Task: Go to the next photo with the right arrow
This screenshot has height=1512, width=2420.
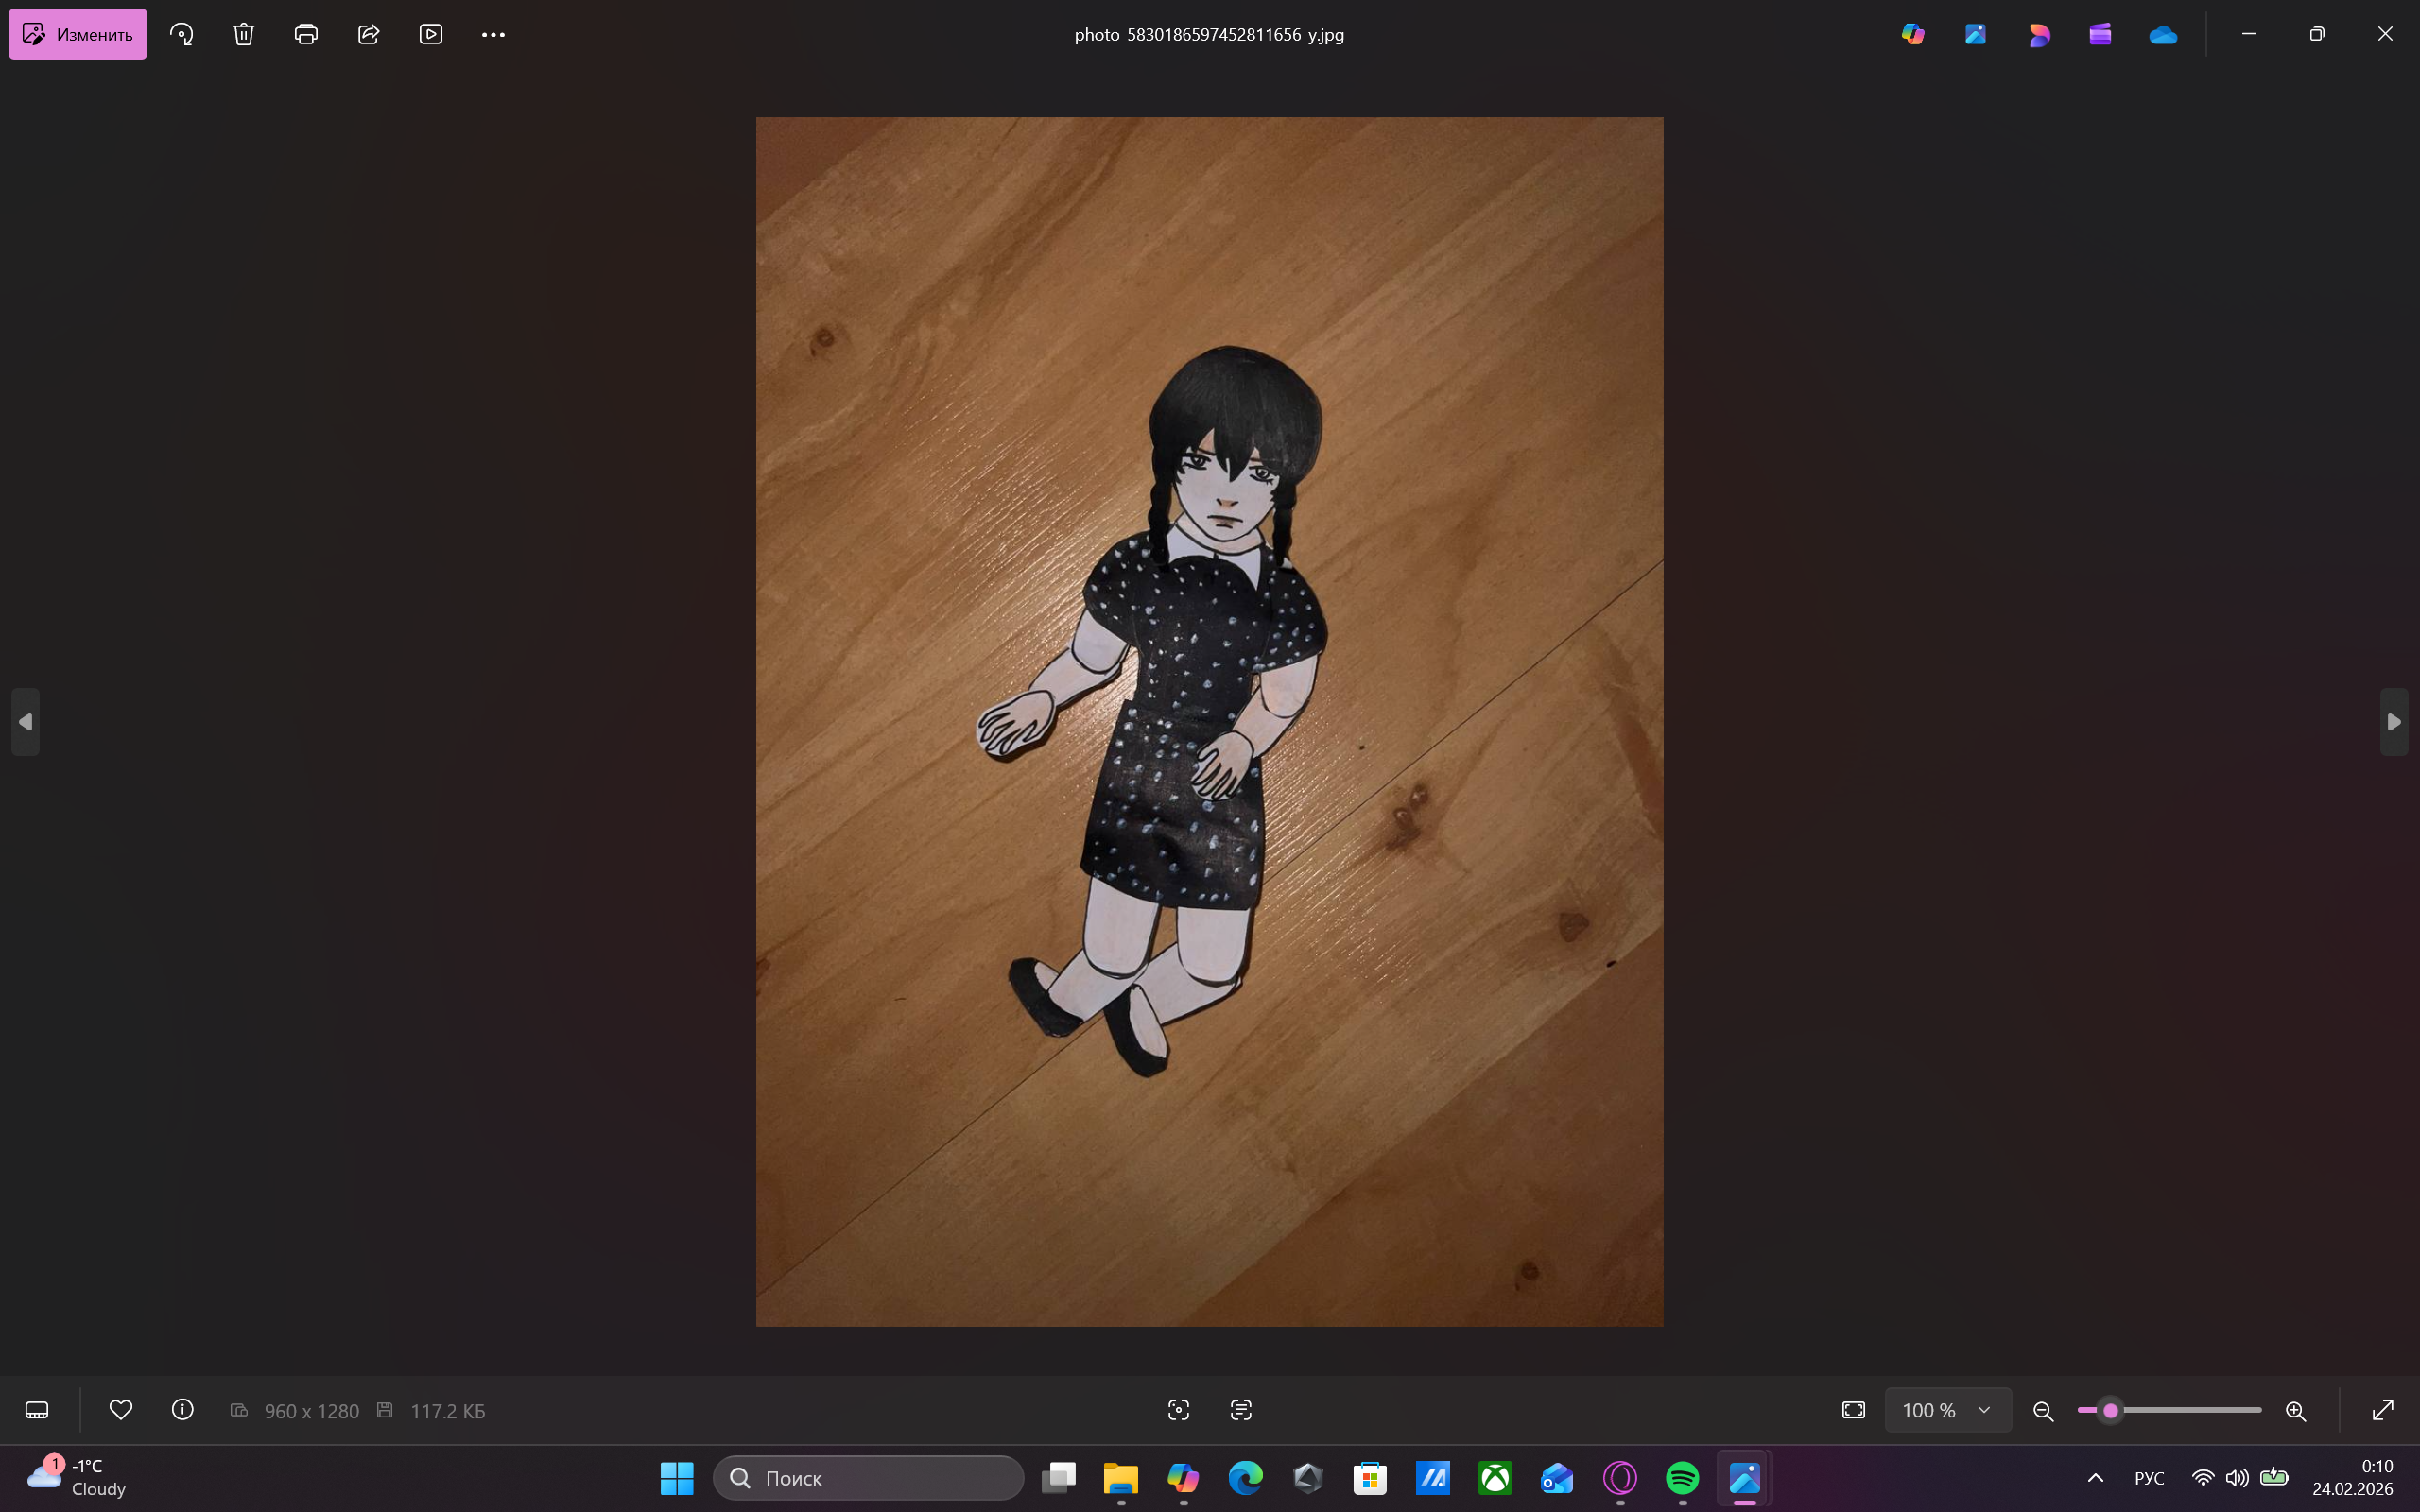Action: [2394, 722]
